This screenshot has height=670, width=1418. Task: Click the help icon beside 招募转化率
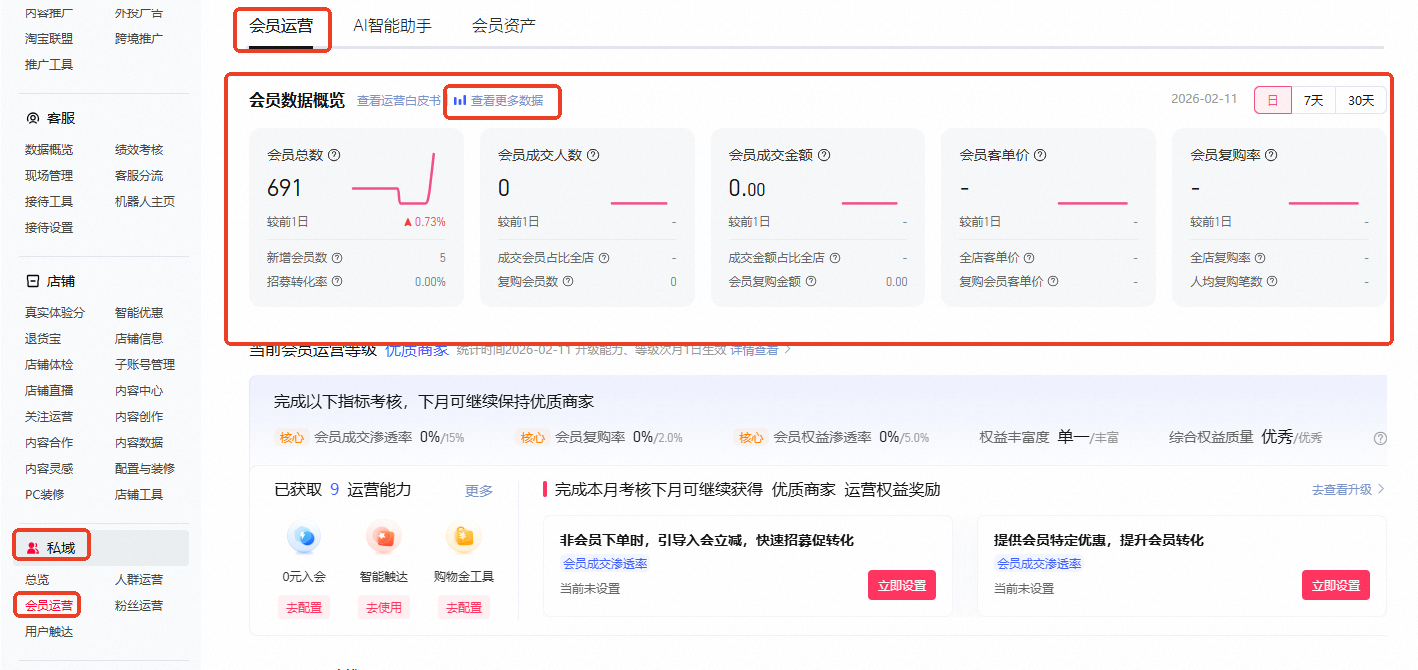click(337, 282)
